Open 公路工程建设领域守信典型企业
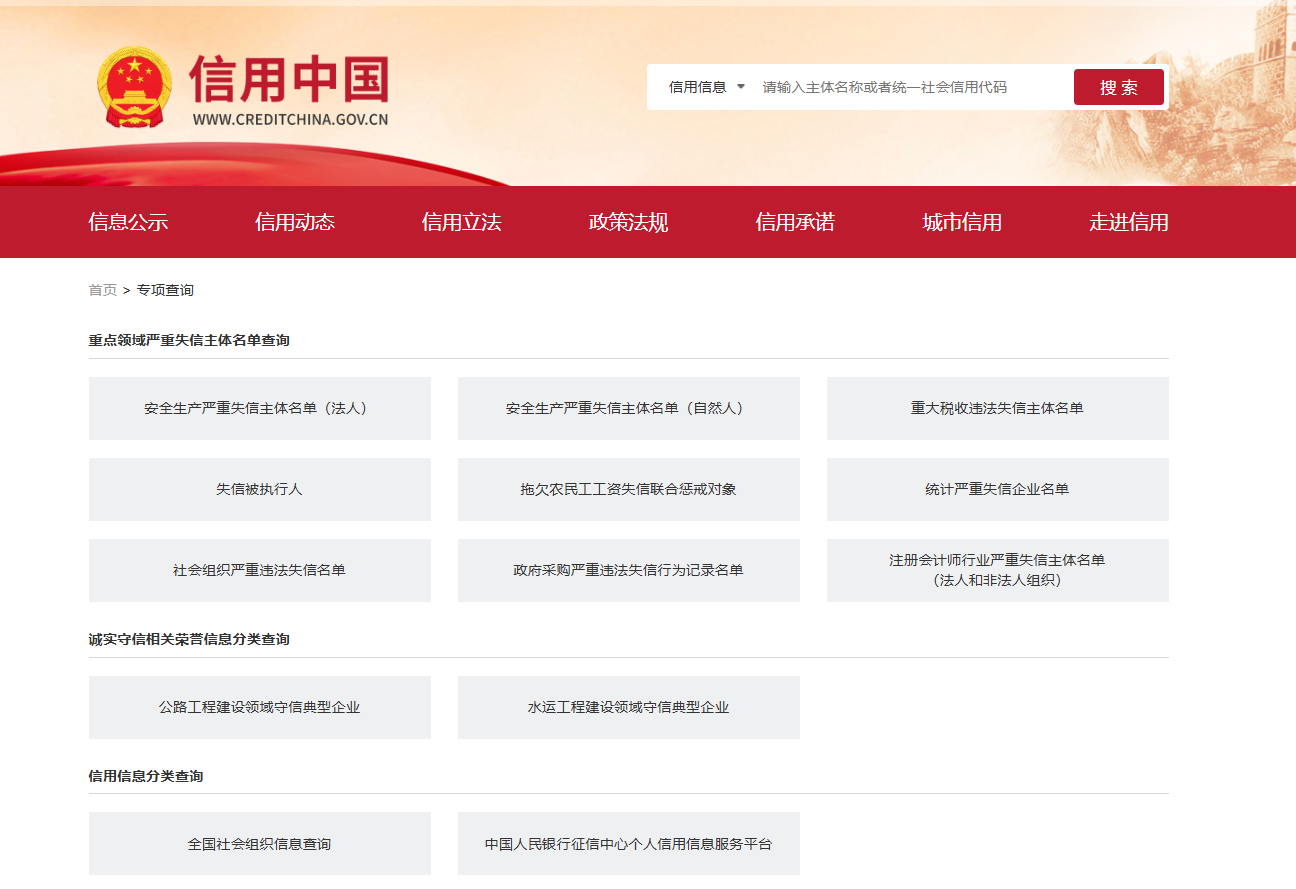 pyautogui.click(x=260, y=707)
